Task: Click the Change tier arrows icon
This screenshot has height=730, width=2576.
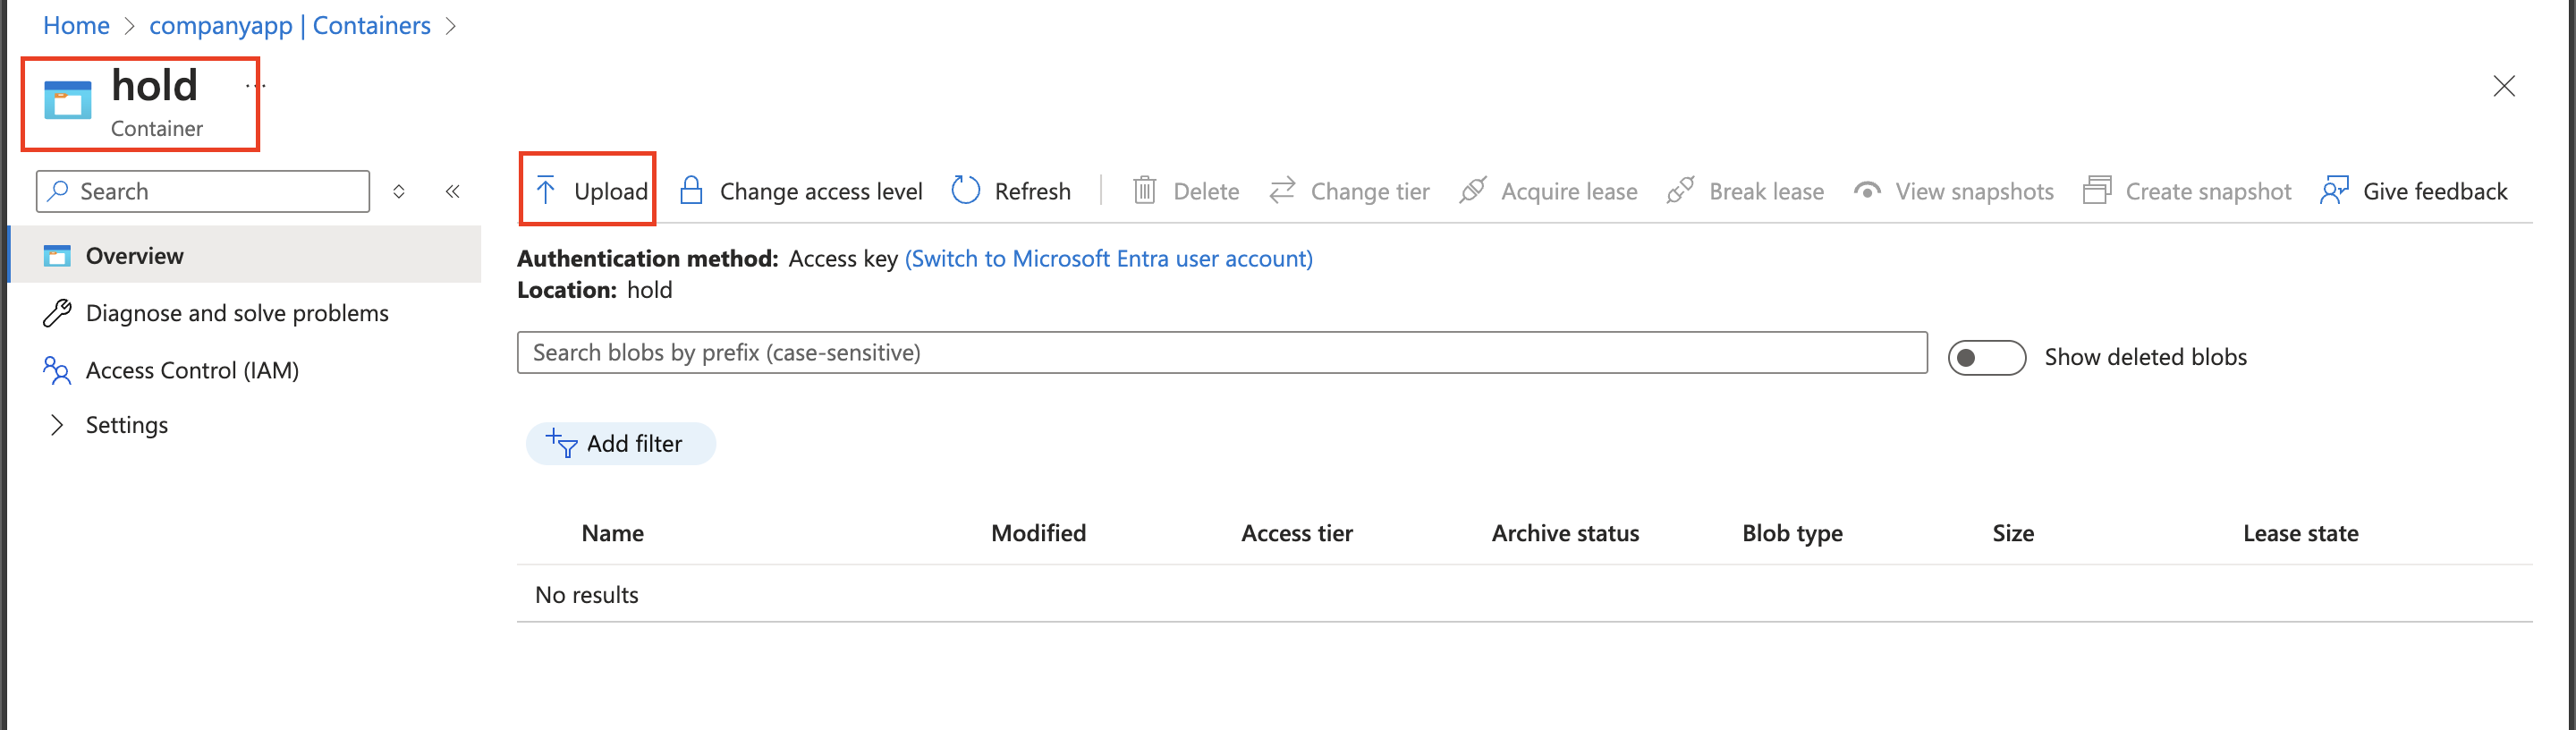Action: point(1282,190)
